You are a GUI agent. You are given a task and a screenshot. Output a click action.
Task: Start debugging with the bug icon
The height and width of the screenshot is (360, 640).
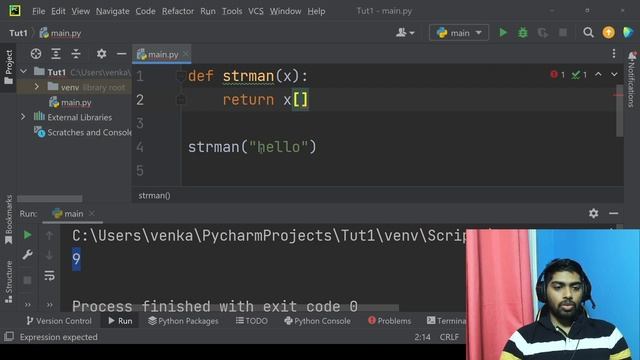tap(523, 32)
